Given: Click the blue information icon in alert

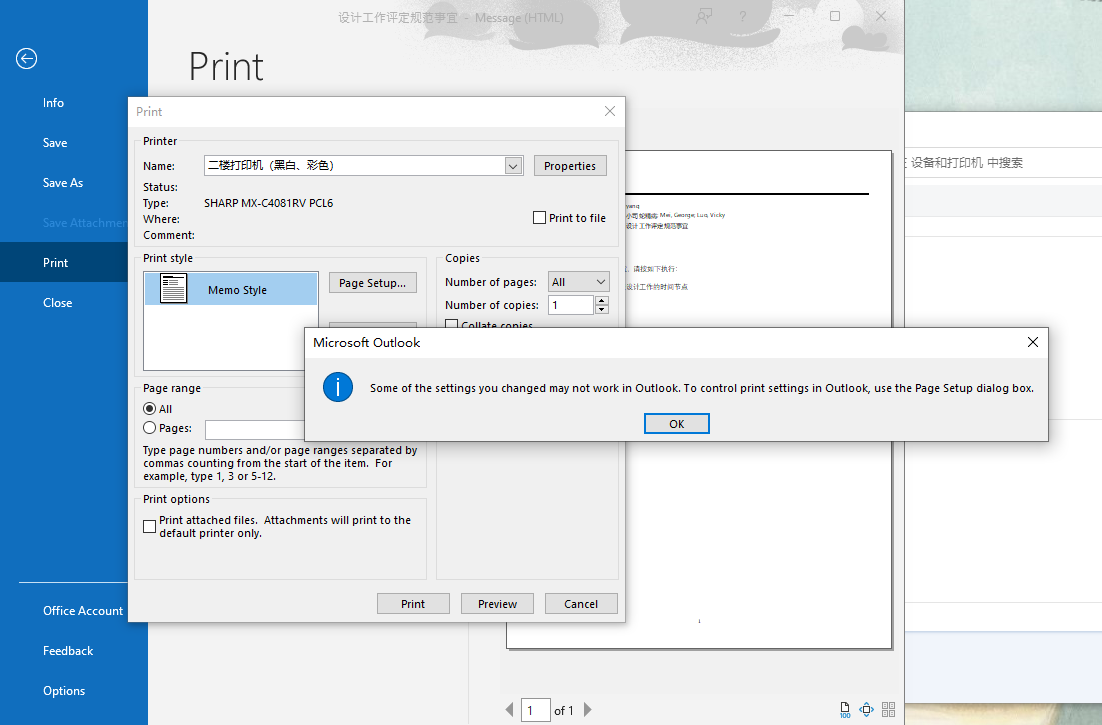Looking at the screenshot, I should click(338, 387).
